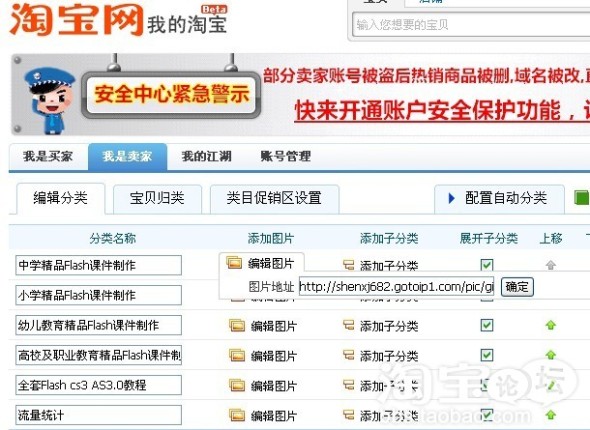Select 我是卖家 tab
Screen dimensions: 590x430
[x=128, y=156]
